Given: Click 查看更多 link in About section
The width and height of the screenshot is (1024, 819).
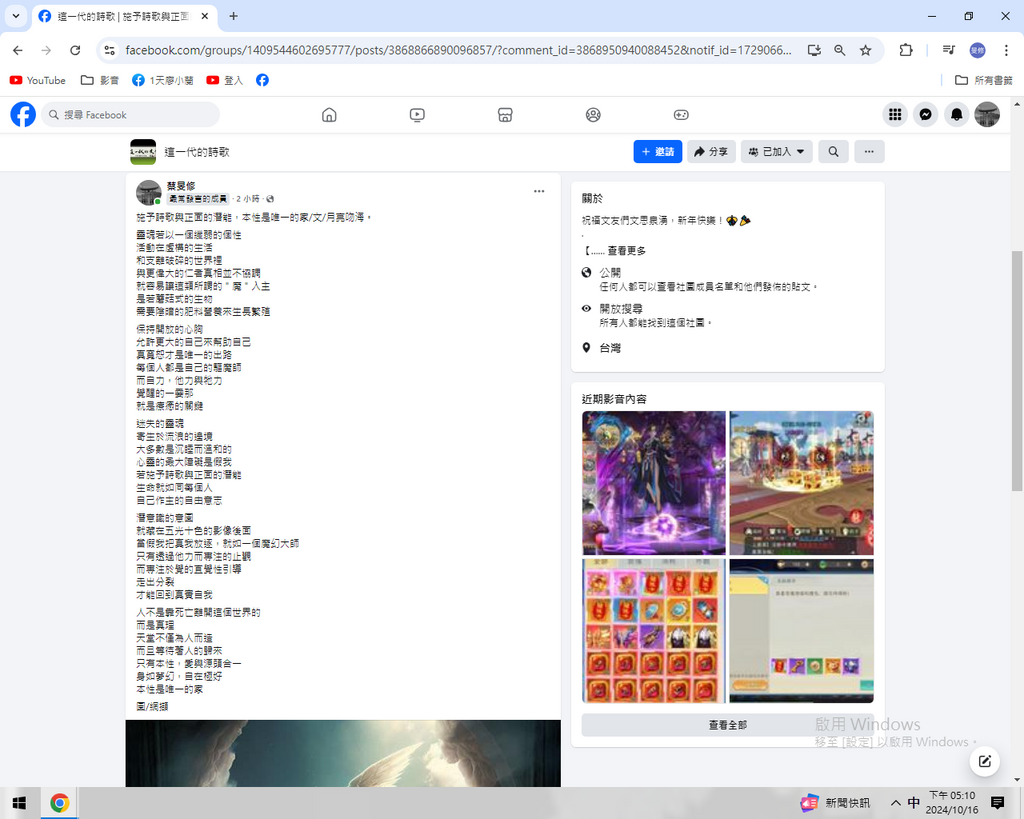Looking at the screenshot, I should click(x=626, y=251).
